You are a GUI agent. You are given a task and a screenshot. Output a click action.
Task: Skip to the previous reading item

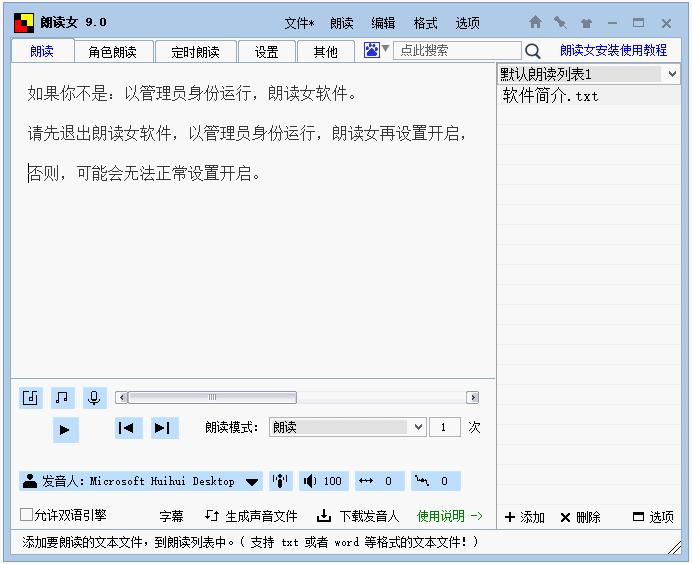click(129, 428)
